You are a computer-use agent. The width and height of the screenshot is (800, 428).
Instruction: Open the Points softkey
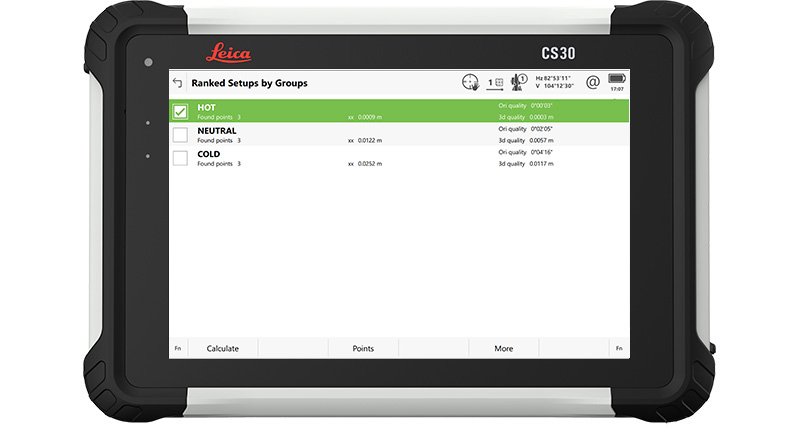pos(363,348)
